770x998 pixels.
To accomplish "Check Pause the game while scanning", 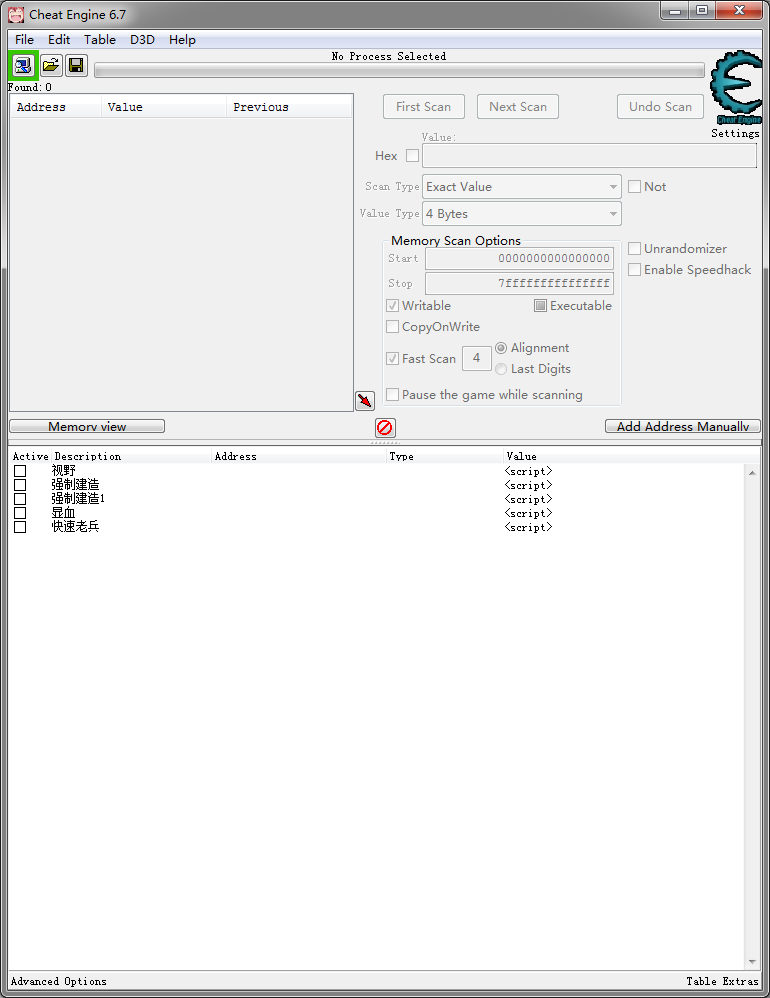I will coord(393,395).
